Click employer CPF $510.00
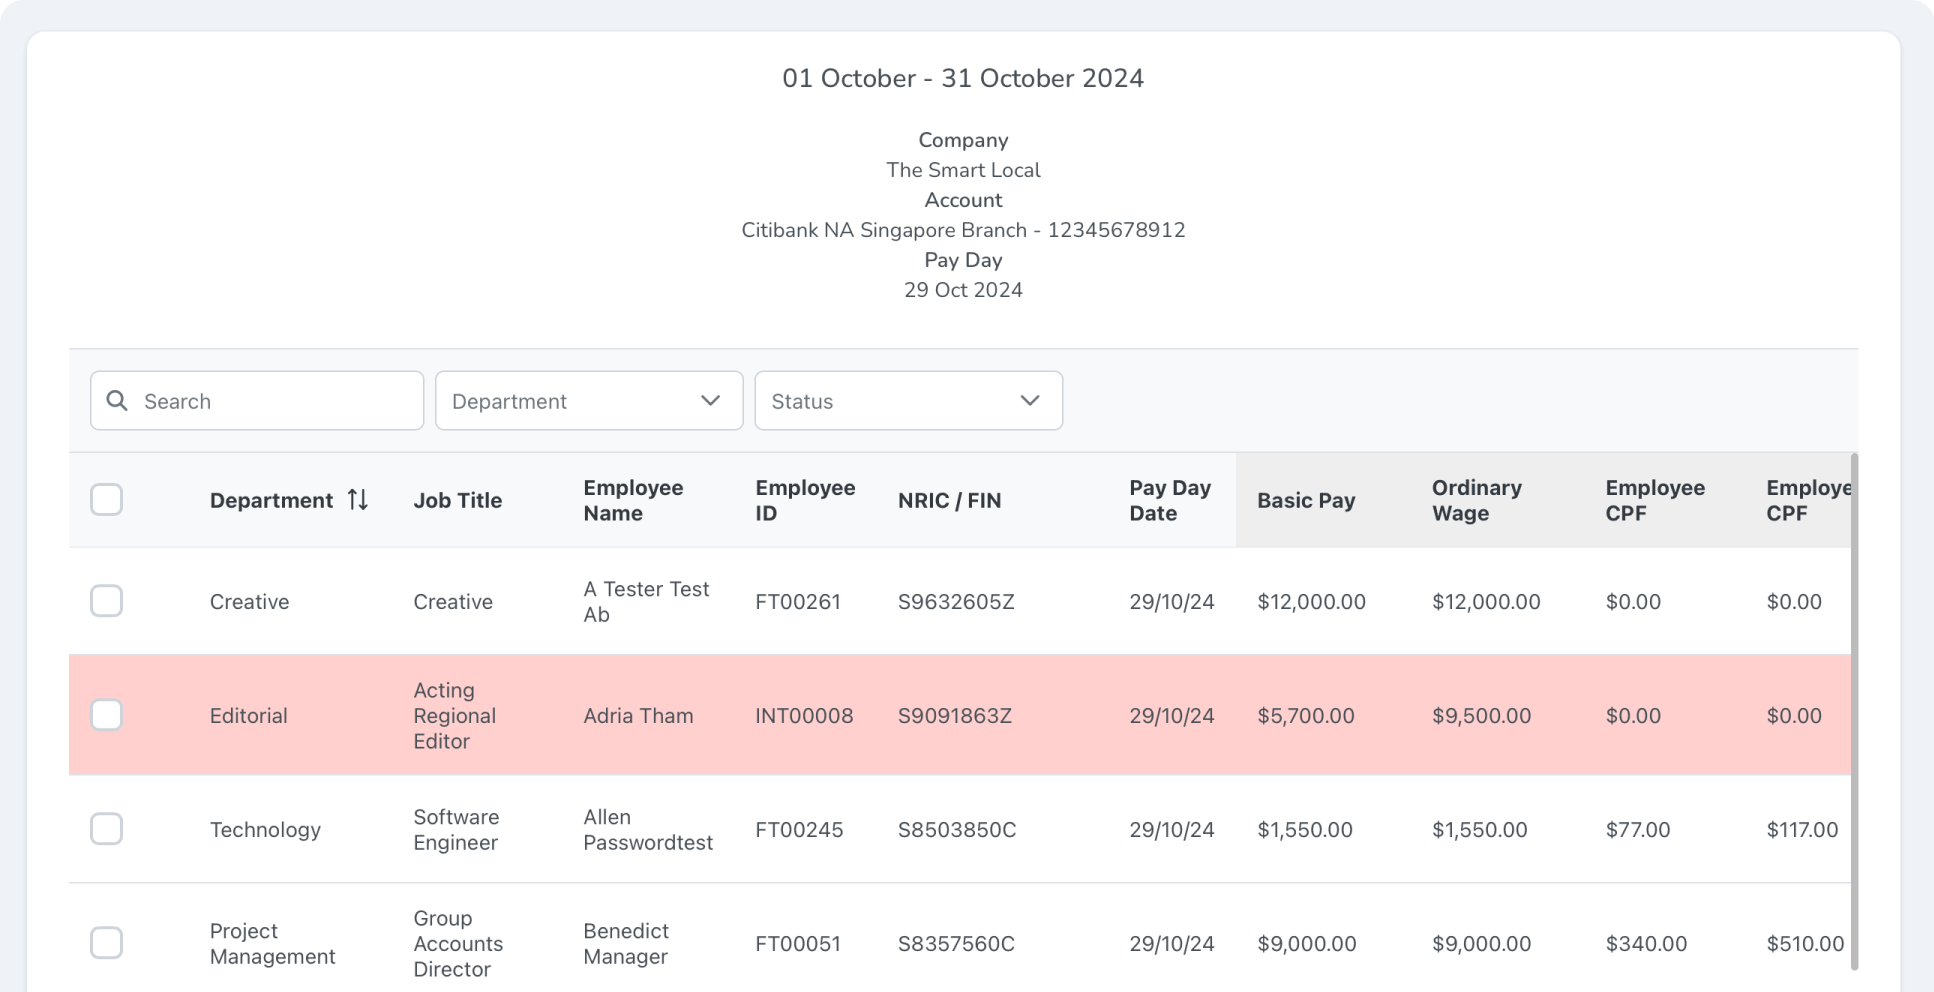 click(x=1805, y=944)
